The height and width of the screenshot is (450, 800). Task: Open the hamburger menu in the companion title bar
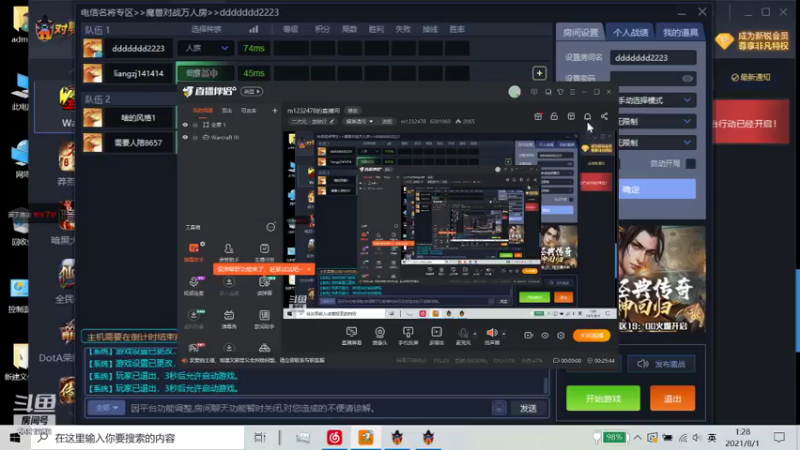click(572, 92)
